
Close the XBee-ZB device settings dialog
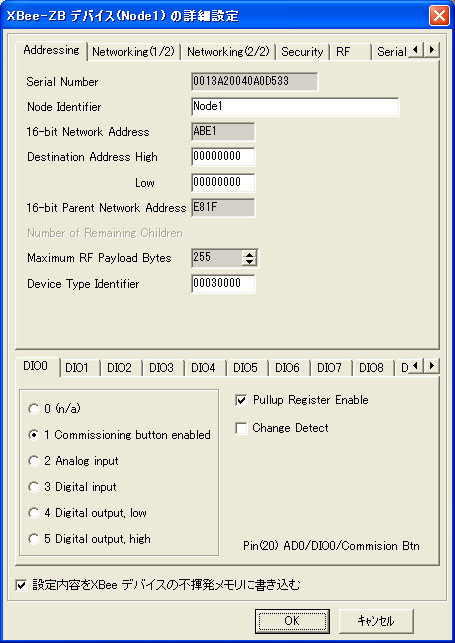click(439, 16)
